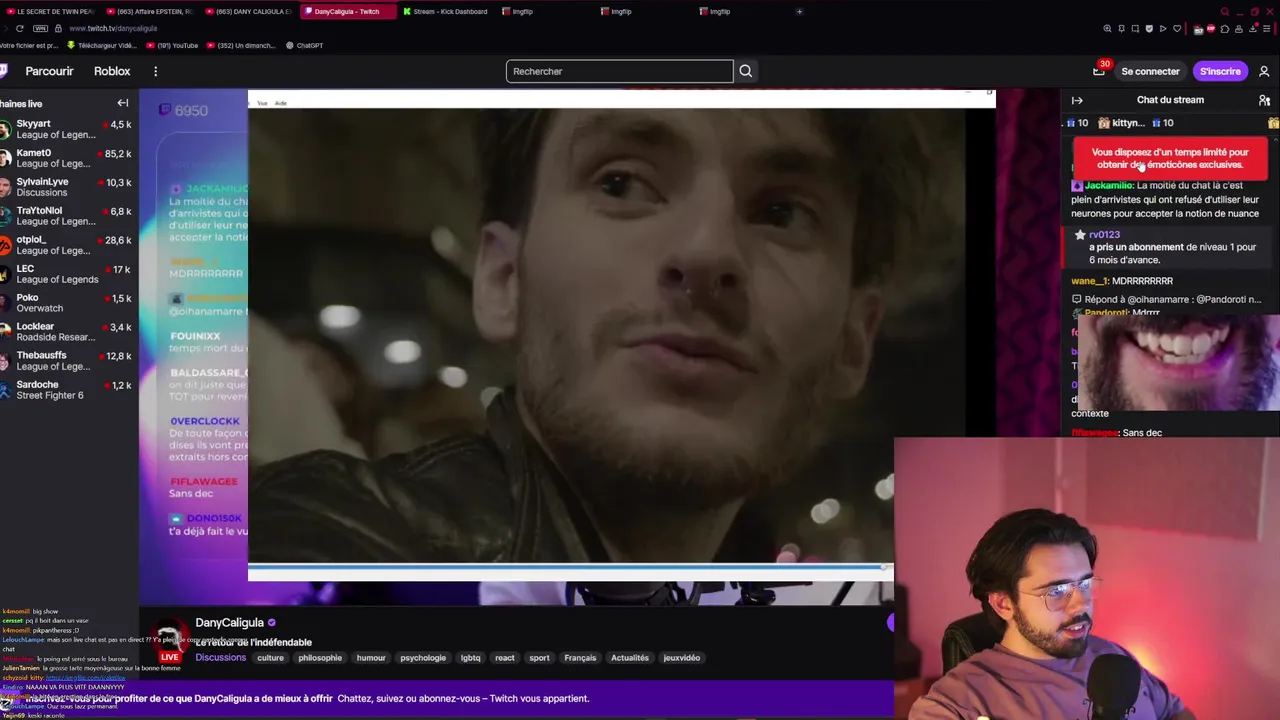Collapse the stream chat panel arrow
This screenshot has height=720, width=1280.
coord(1077,100)
